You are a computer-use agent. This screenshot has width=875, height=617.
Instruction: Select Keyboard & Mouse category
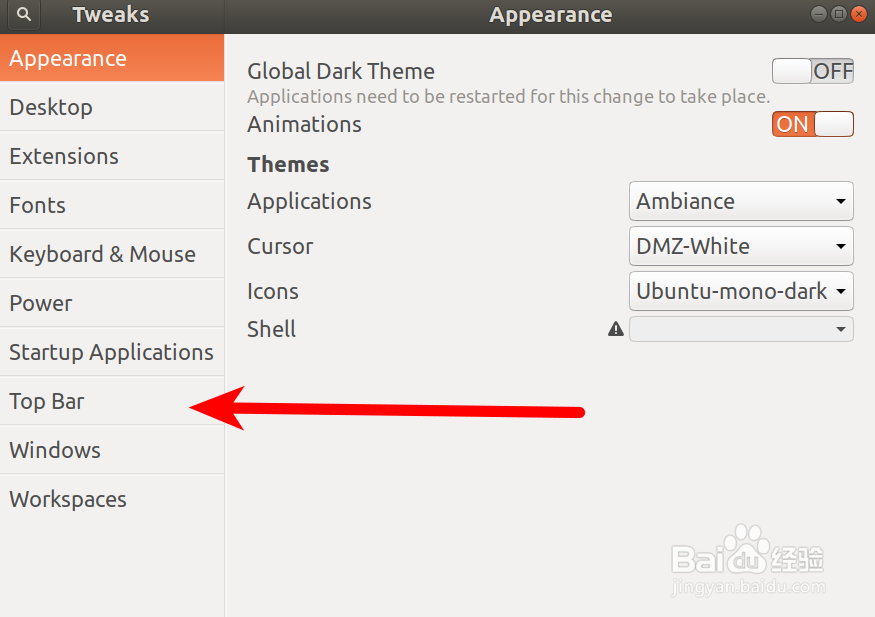point(112,254)
